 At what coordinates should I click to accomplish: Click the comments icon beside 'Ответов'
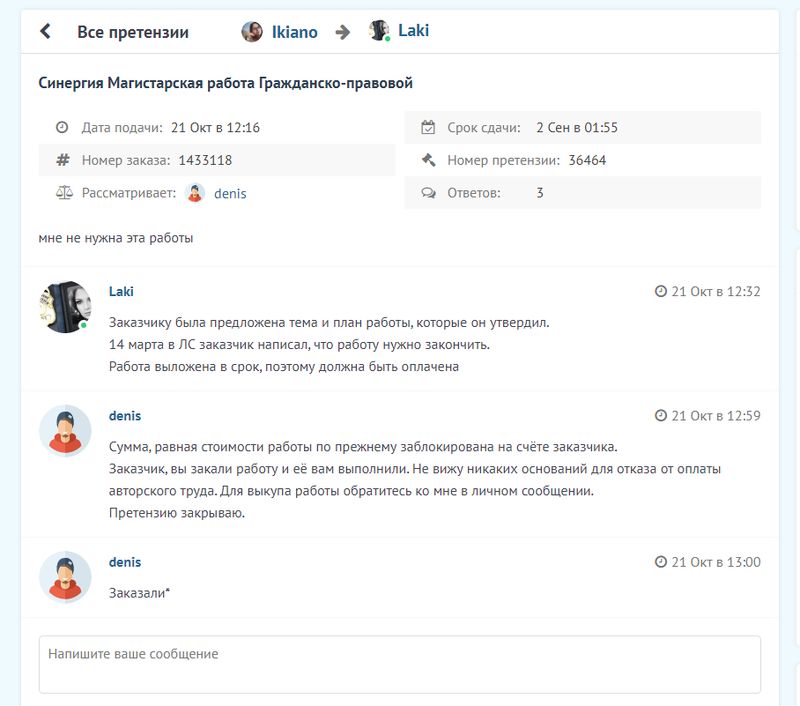(428, 193)
